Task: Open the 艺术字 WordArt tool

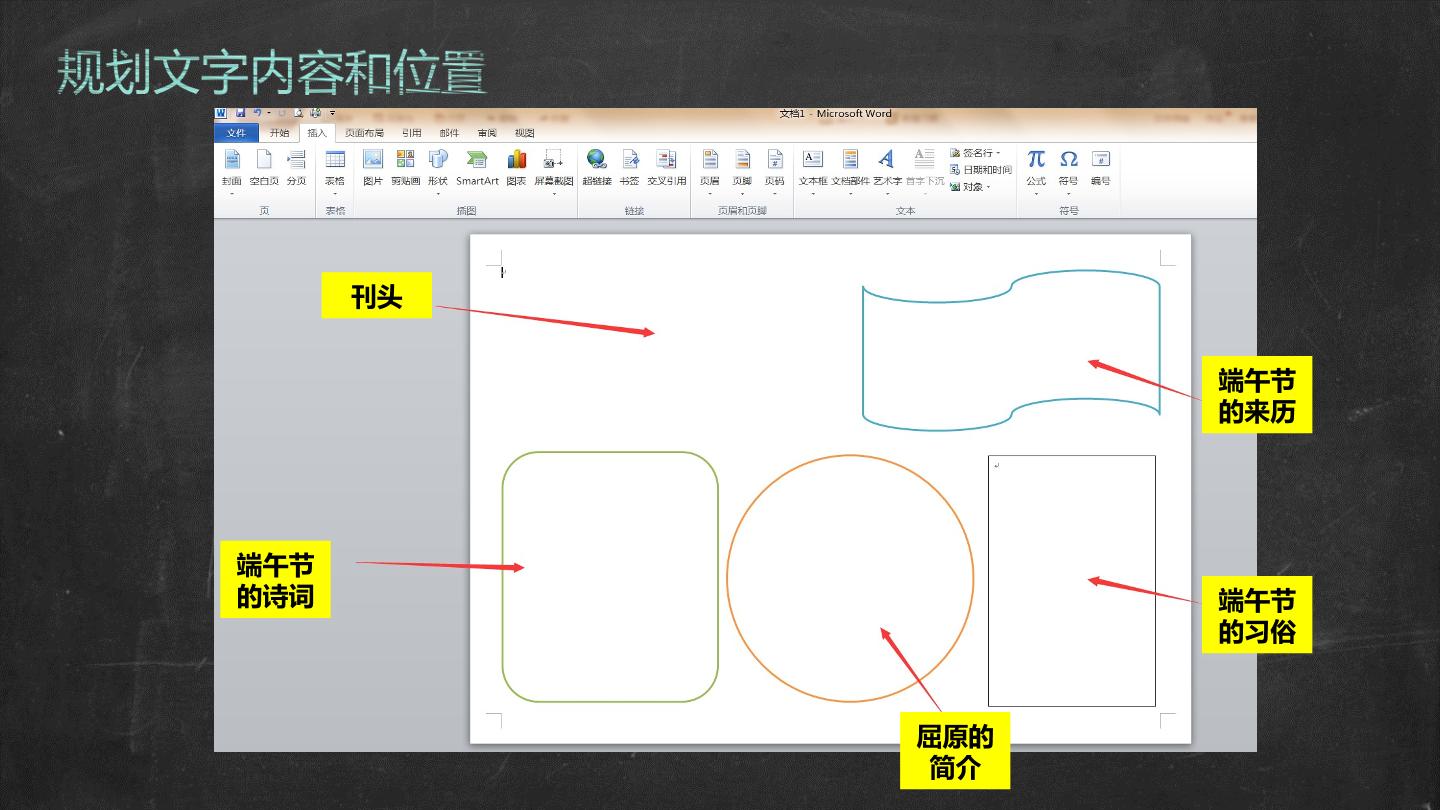Action: [887, 170]
